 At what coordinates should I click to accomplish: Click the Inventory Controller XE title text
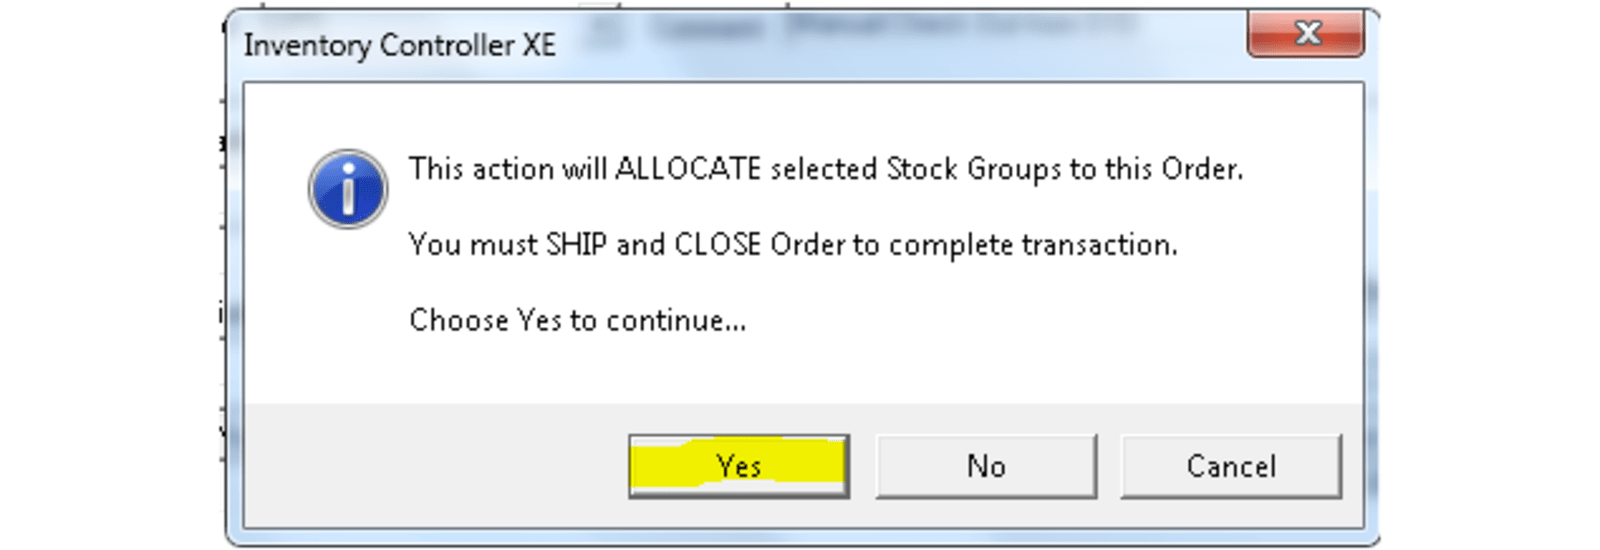(399, 45)
